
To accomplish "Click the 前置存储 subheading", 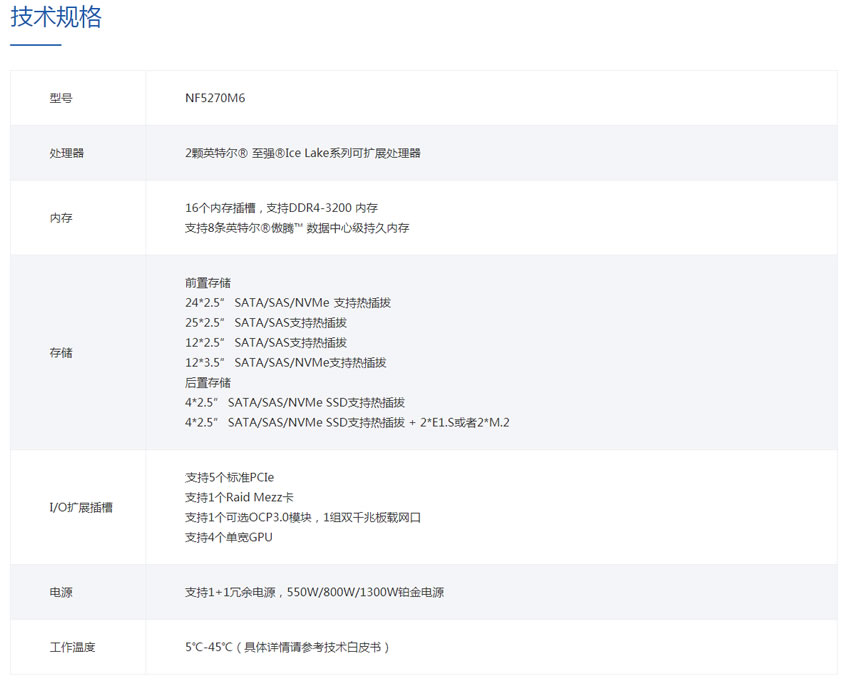I will 208,283.
